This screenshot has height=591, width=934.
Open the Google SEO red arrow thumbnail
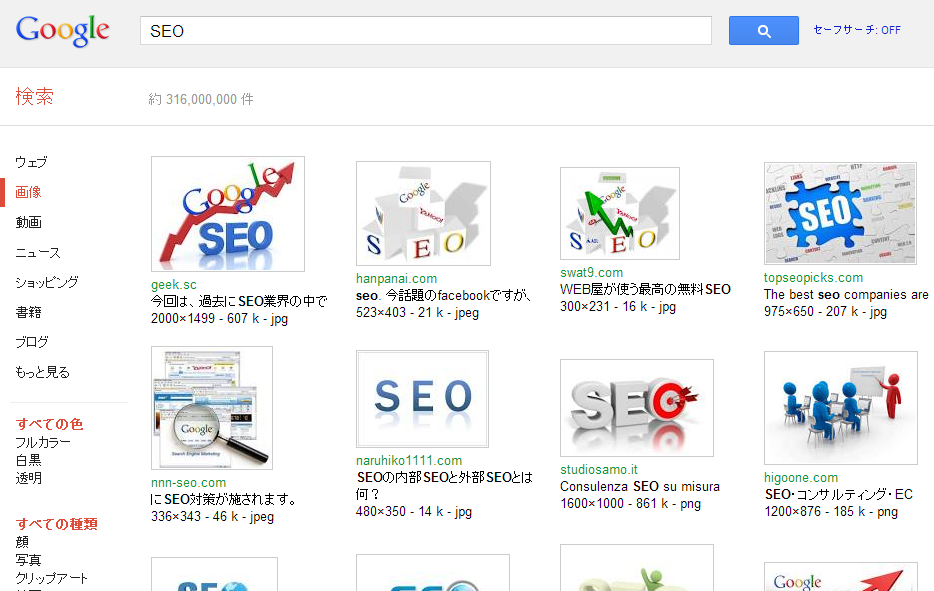(x=228, y=214)
